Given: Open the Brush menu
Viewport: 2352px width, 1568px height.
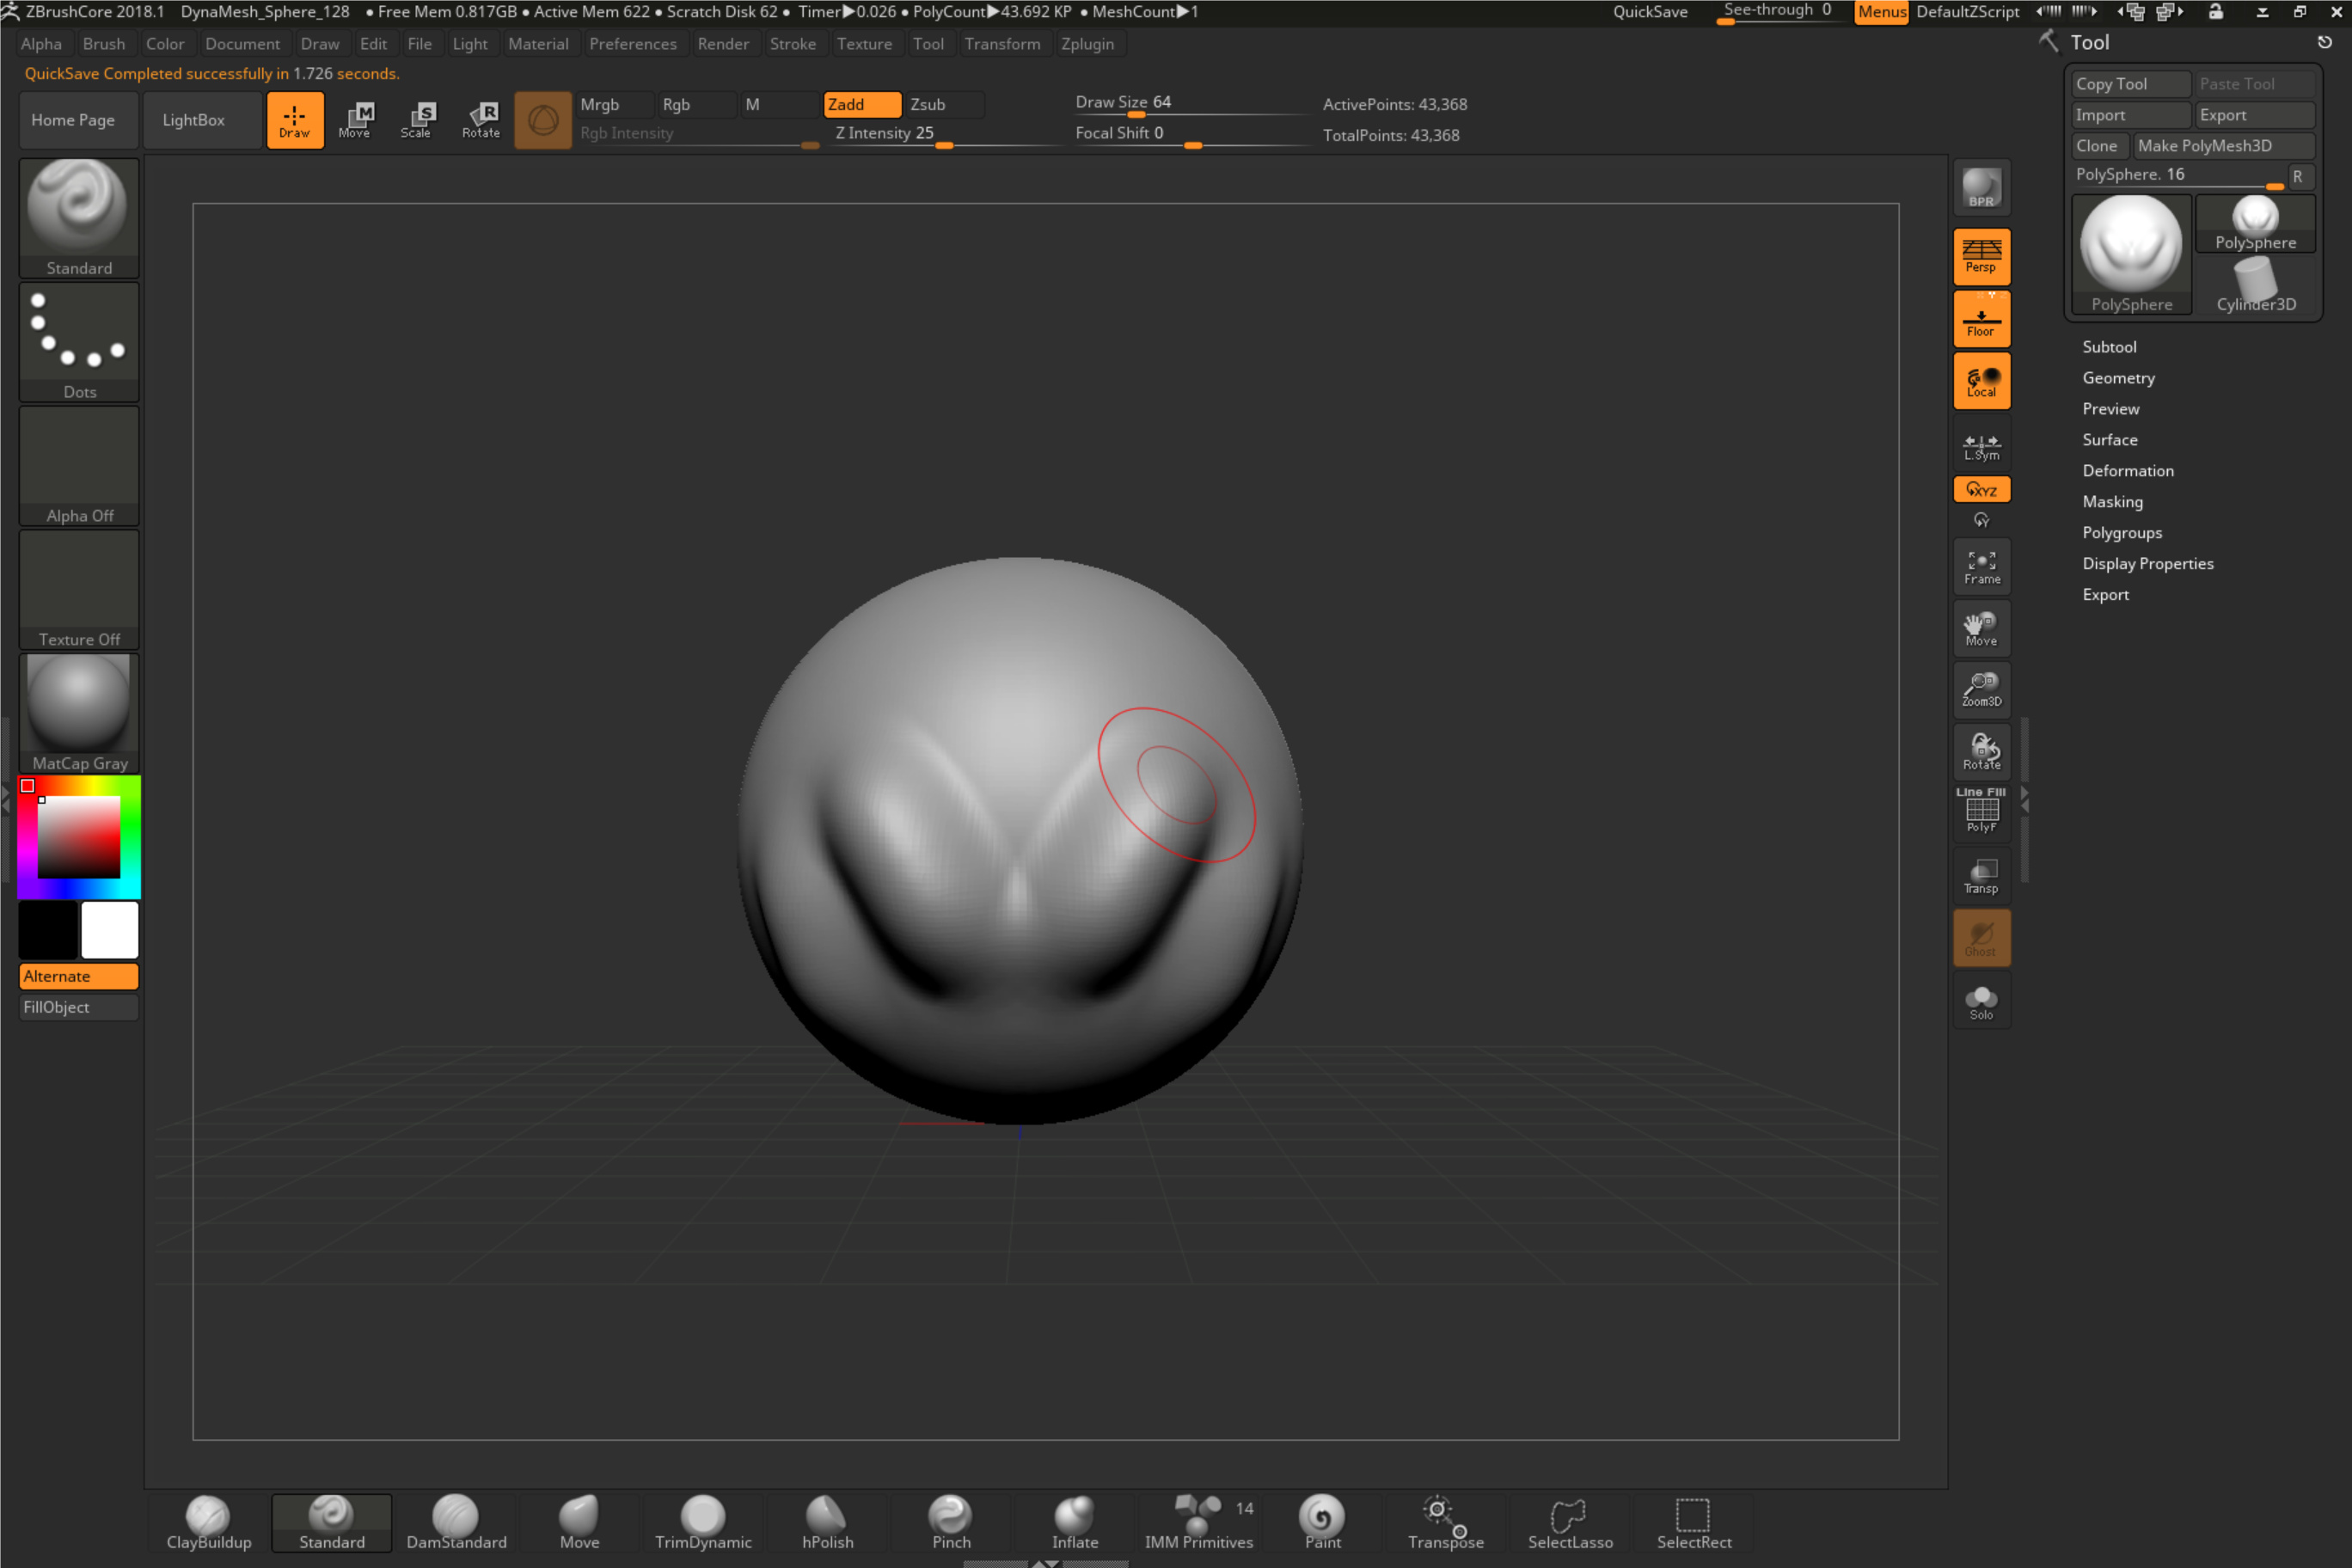Looking at the screenshot, I should [104, 44].
